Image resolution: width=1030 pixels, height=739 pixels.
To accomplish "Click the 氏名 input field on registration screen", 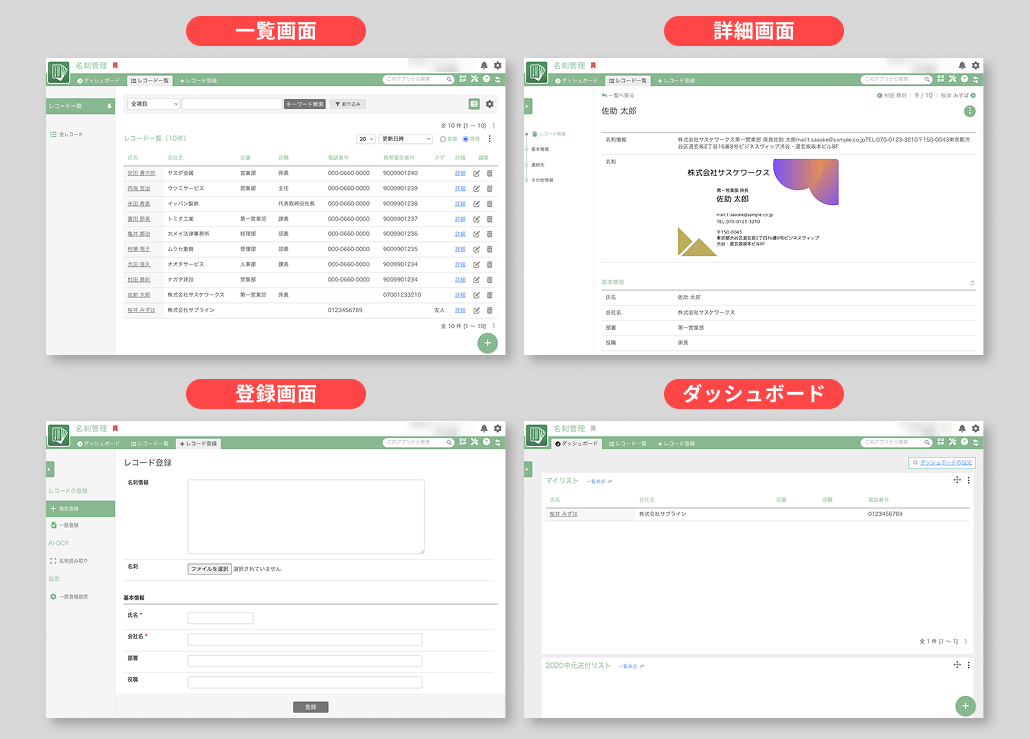I will [x=221, y=618].
